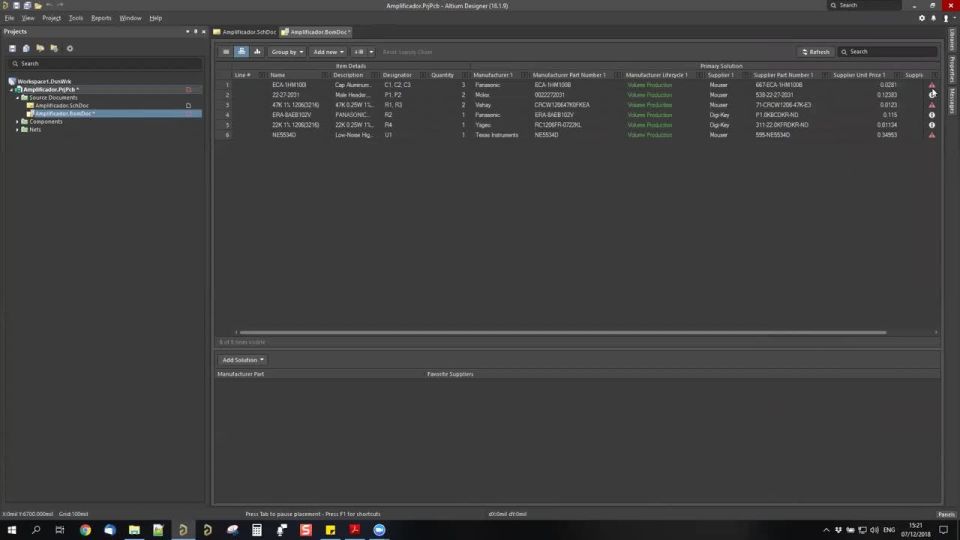Open Windows Start menu

(12, 530)
